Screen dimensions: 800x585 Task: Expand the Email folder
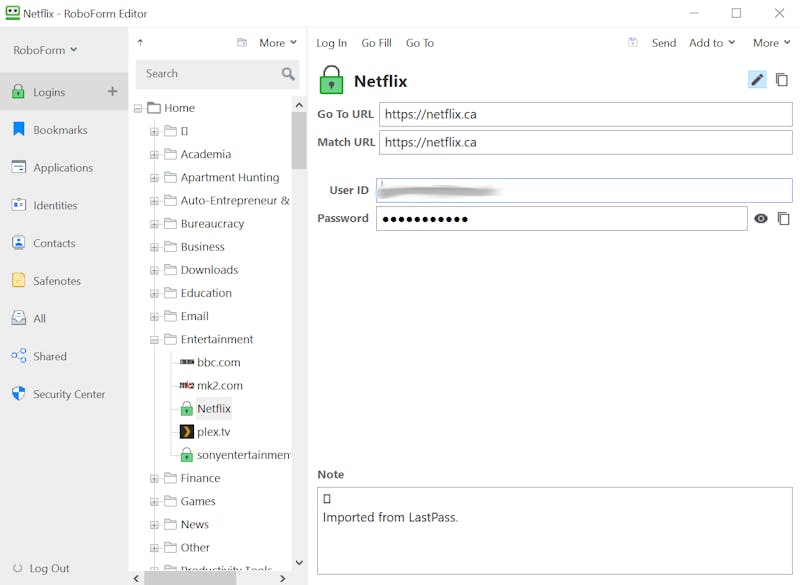point(154,317)
